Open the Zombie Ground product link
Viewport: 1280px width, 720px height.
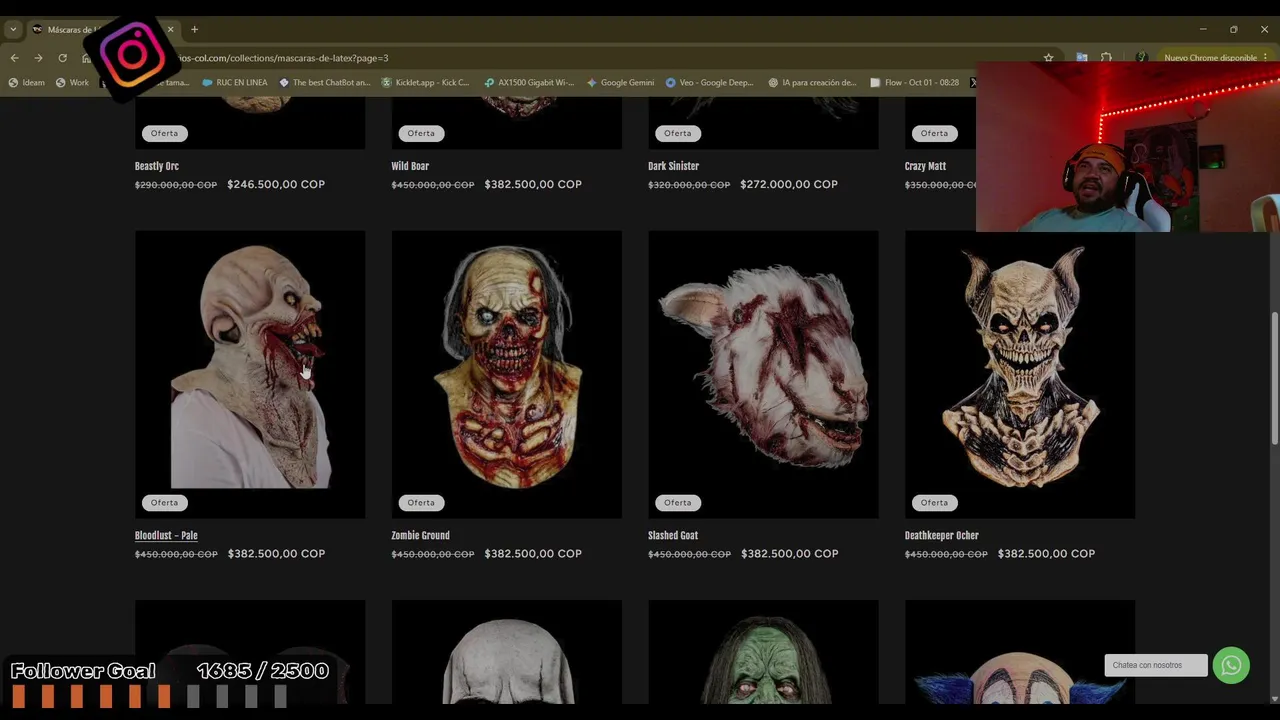pos(420,536)
